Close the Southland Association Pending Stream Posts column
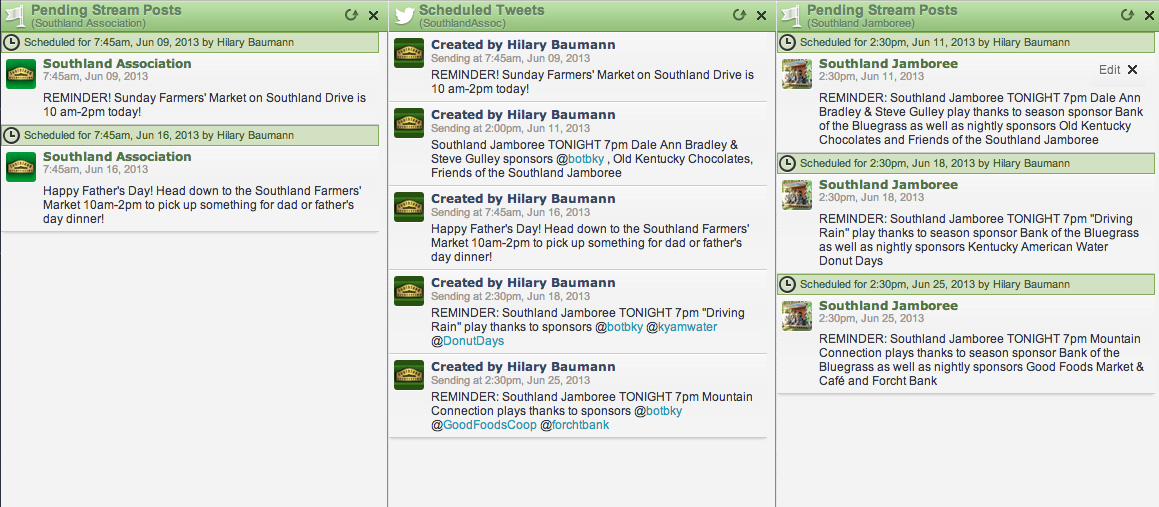This screenshot has width=1159, height=507. point(373,15)
